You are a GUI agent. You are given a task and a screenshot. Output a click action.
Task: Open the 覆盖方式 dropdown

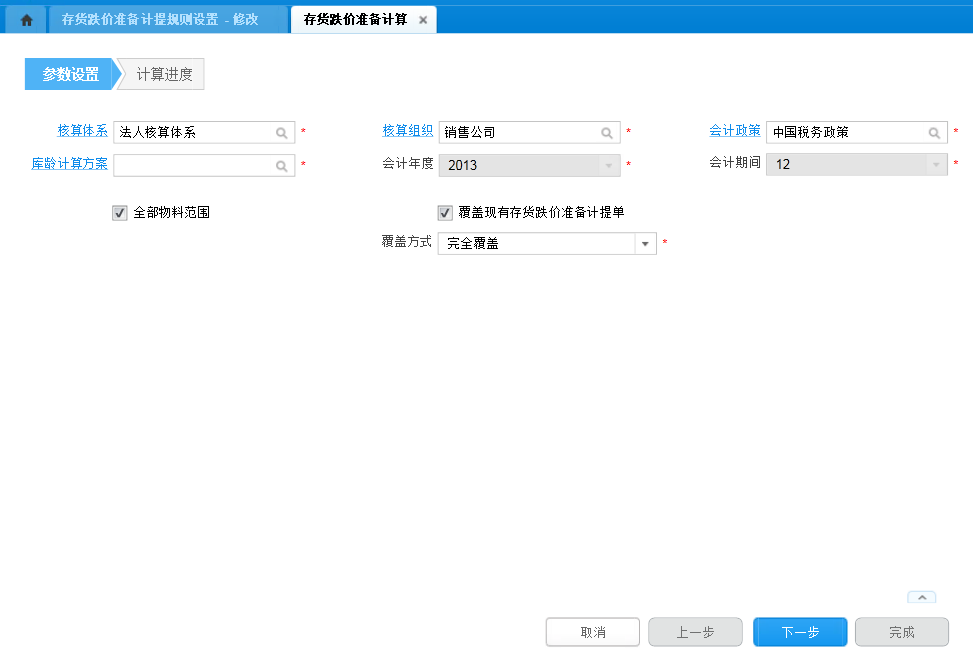click(645, 243)
